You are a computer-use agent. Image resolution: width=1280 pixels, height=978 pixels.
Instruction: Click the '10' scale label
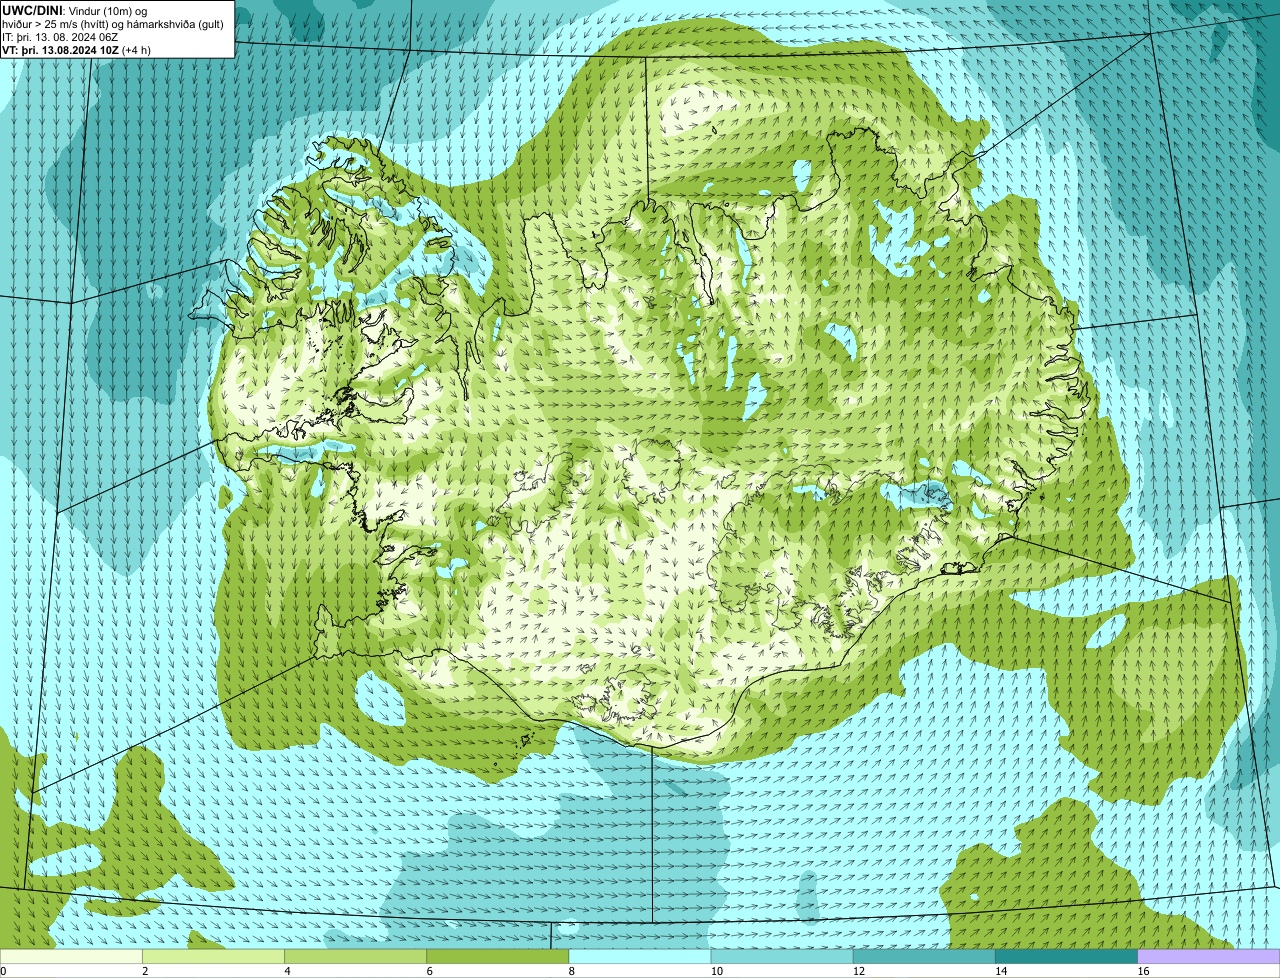(716, 971)
